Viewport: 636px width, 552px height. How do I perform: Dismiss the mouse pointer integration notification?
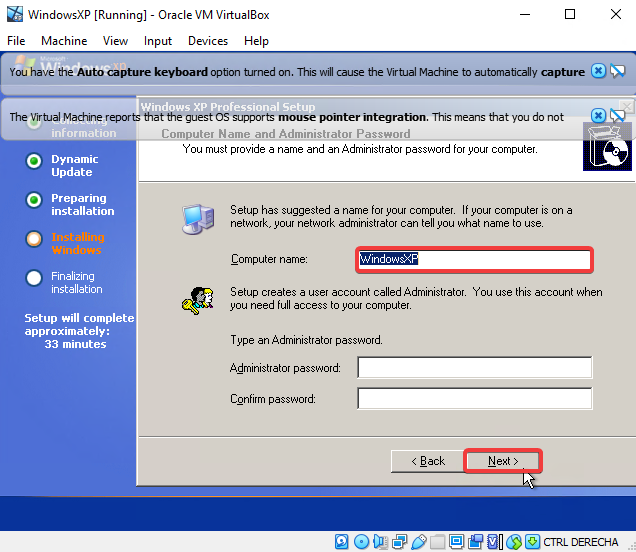(598, 116)
